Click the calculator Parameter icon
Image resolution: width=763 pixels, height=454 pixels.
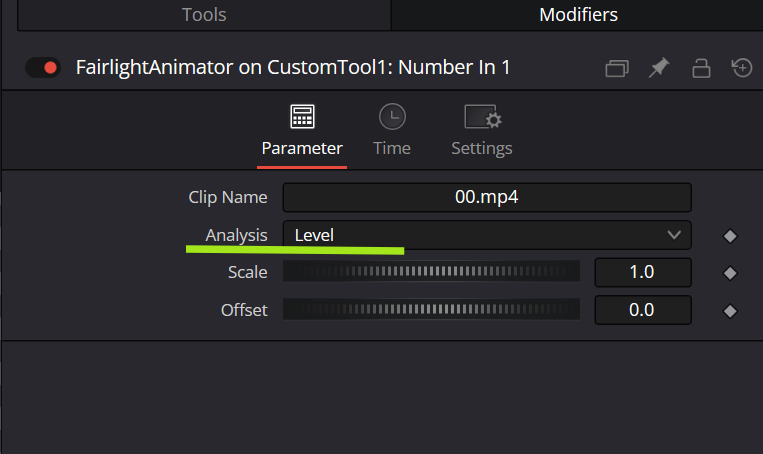pos(302,117)
